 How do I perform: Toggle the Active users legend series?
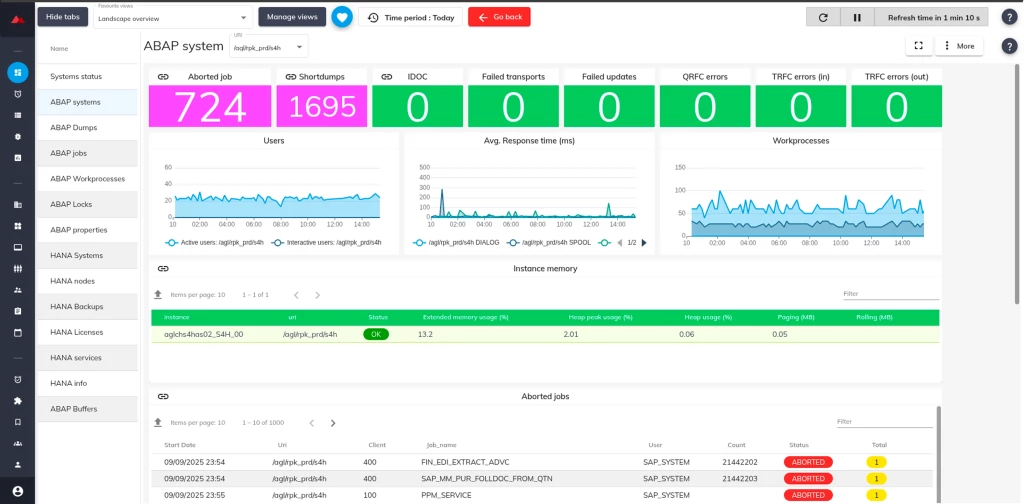coord(206,242)
